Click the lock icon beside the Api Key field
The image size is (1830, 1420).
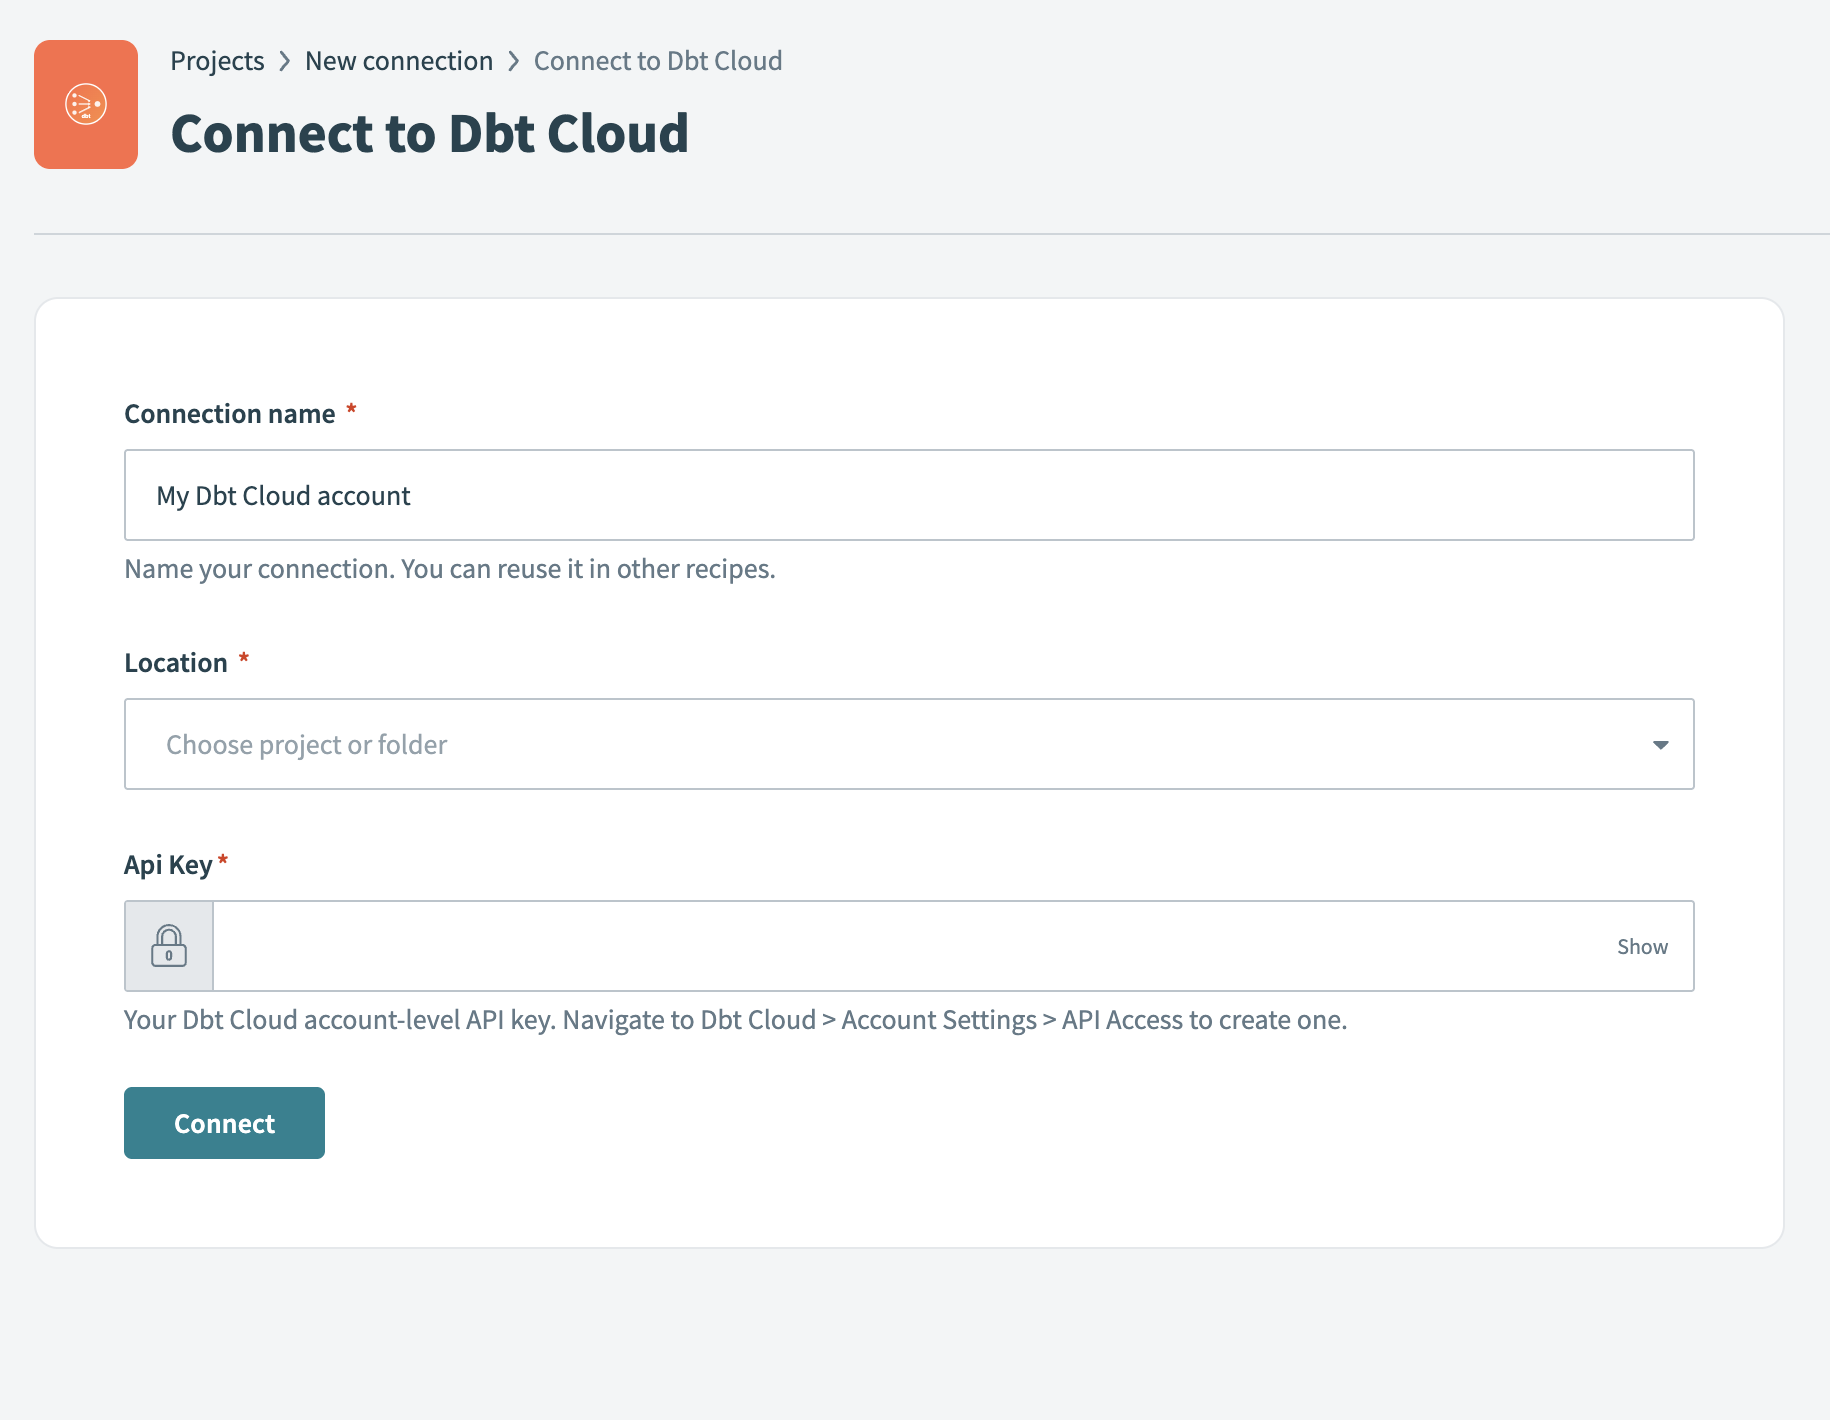[168, 945]
